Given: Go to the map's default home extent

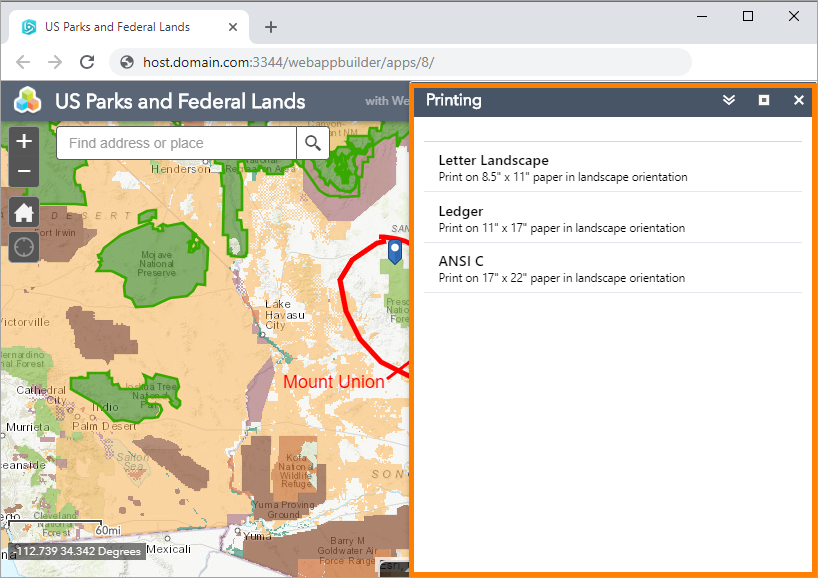Looking at the screenshot, I should click(x=24, y=212).
